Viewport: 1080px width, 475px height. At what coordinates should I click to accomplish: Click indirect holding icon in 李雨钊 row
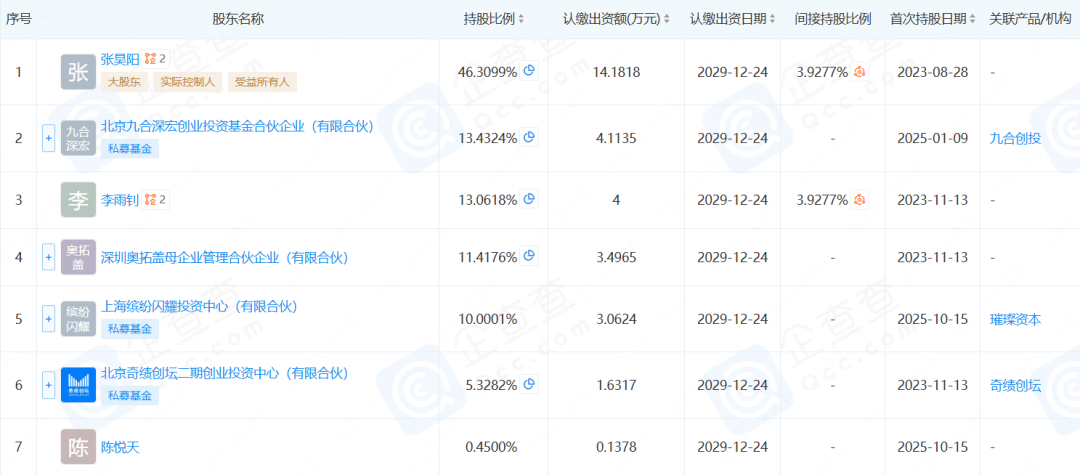point(859,200)
